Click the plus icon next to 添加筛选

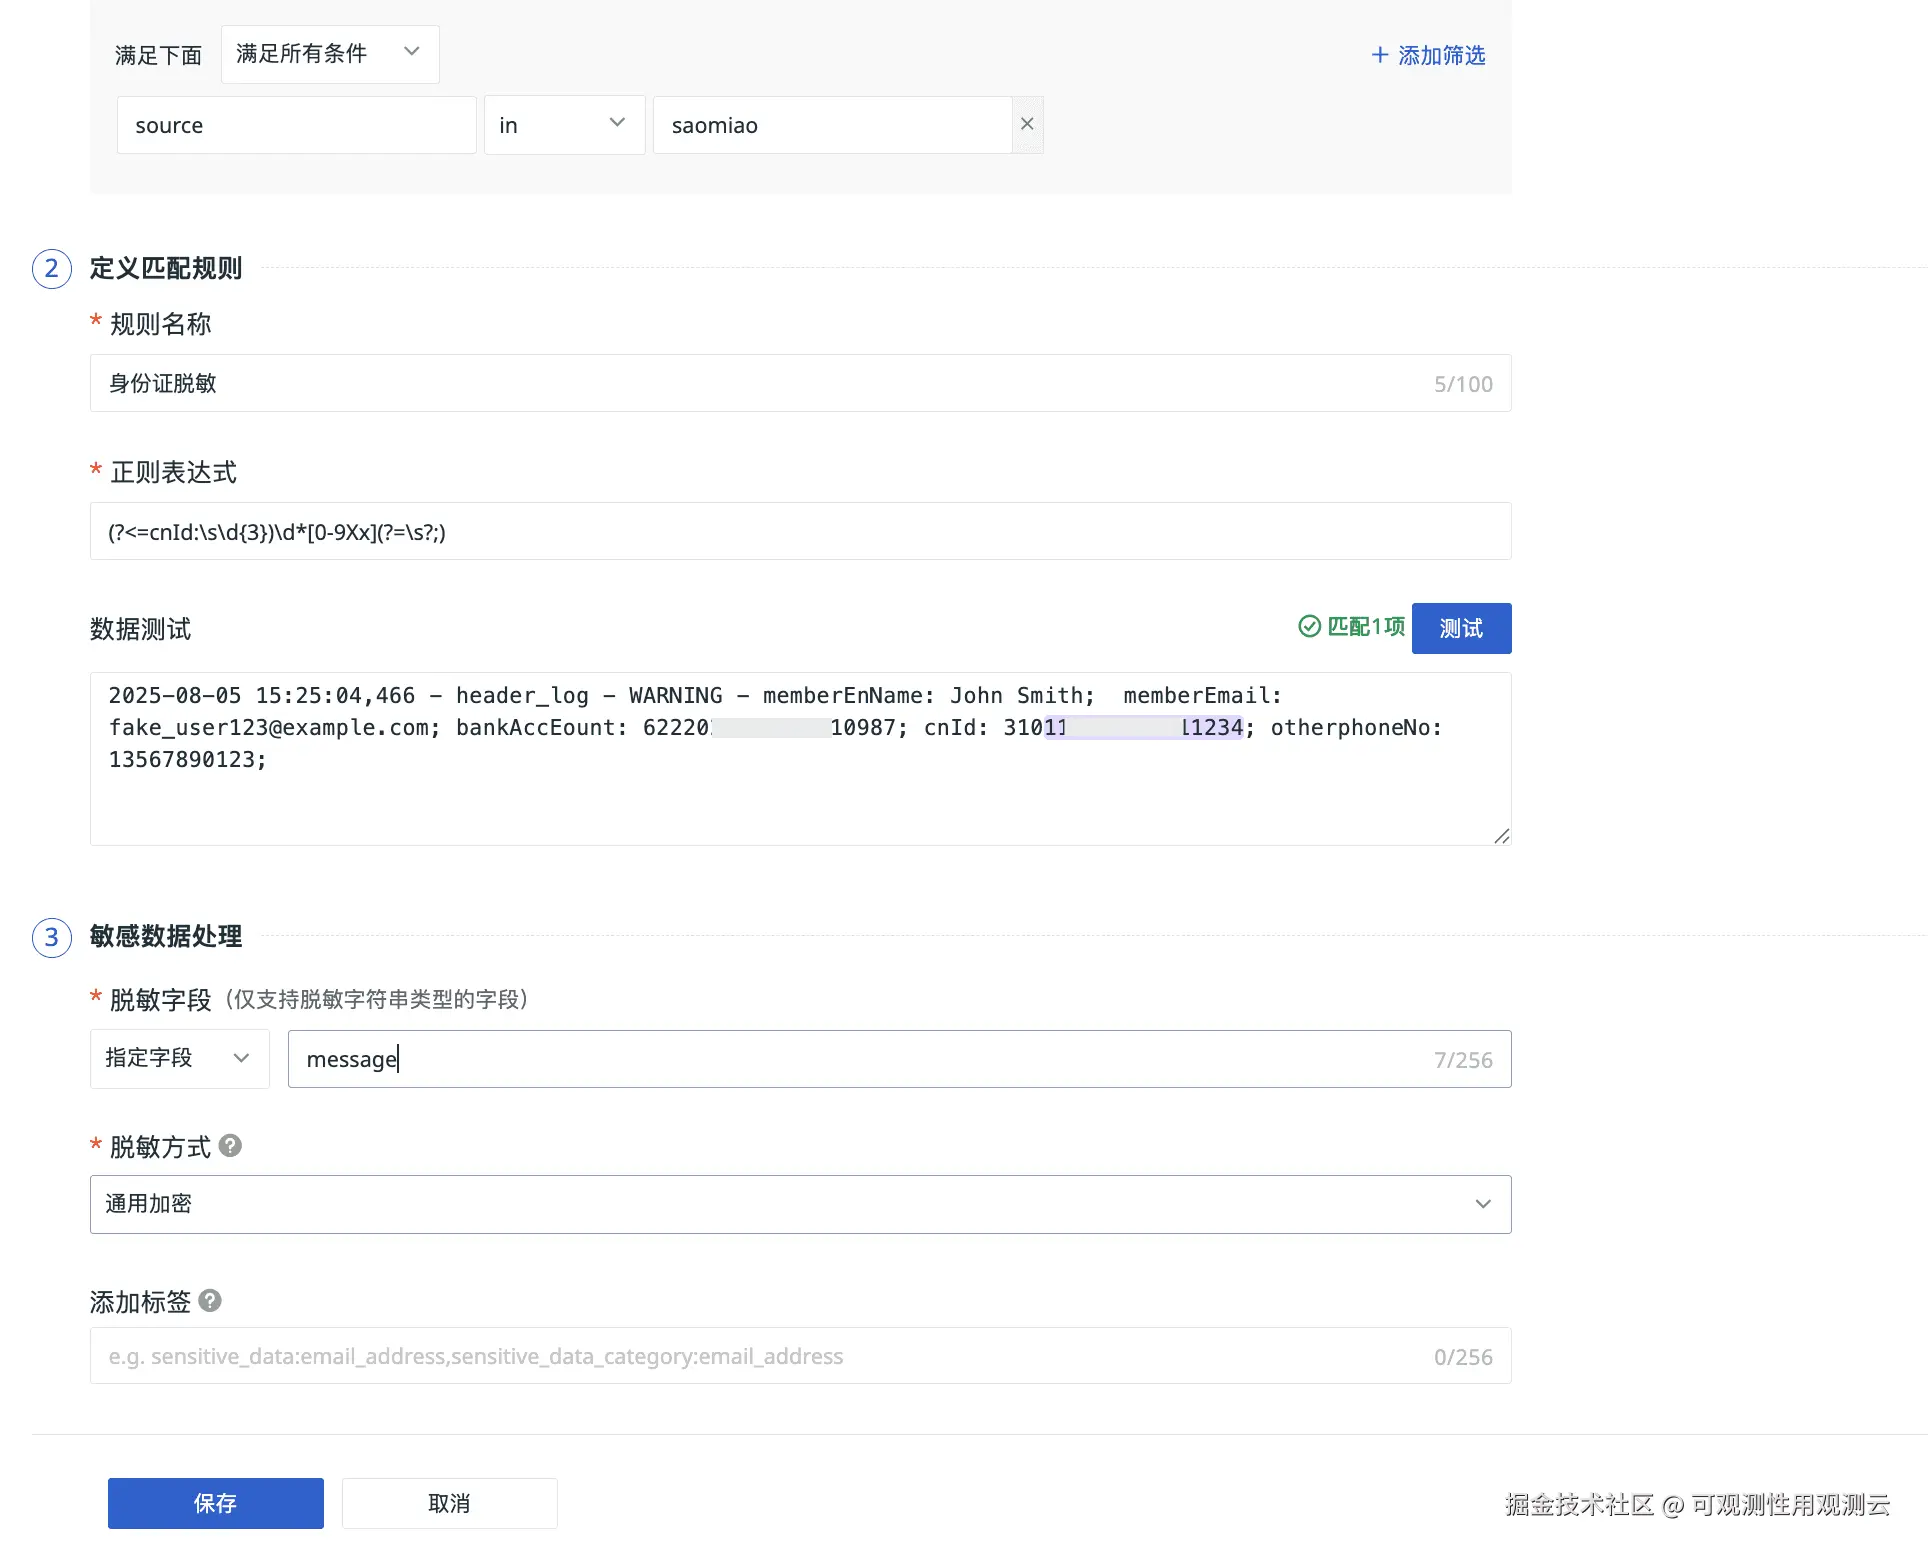coord(1380,55)
